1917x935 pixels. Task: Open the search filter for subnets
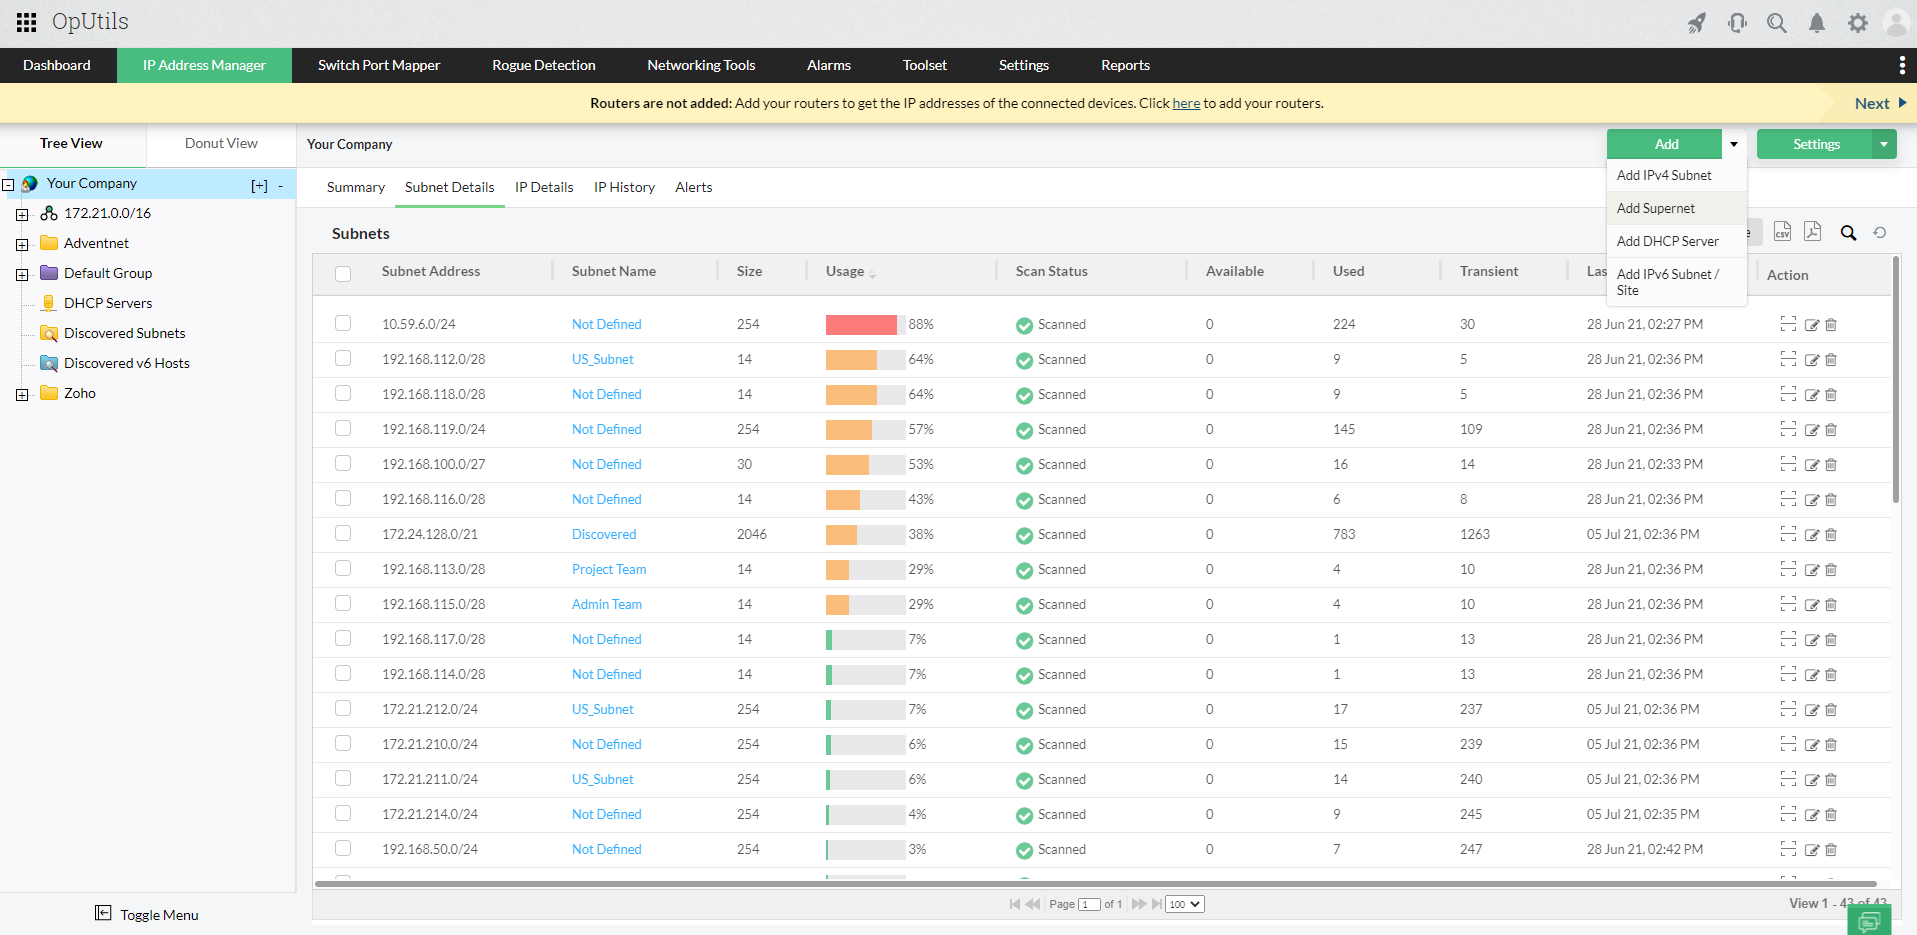tap(1848, 232)
